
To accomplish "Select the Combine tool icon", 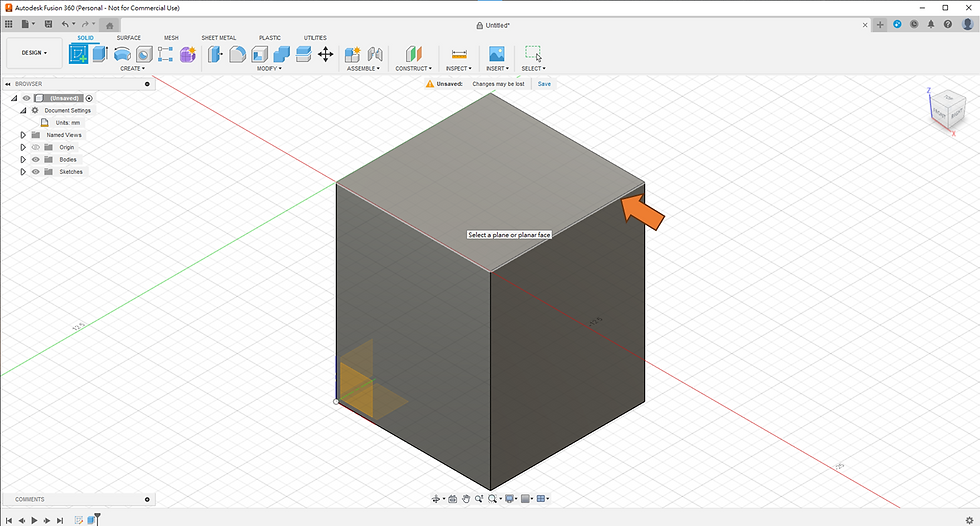I will (x=281, y=54).
